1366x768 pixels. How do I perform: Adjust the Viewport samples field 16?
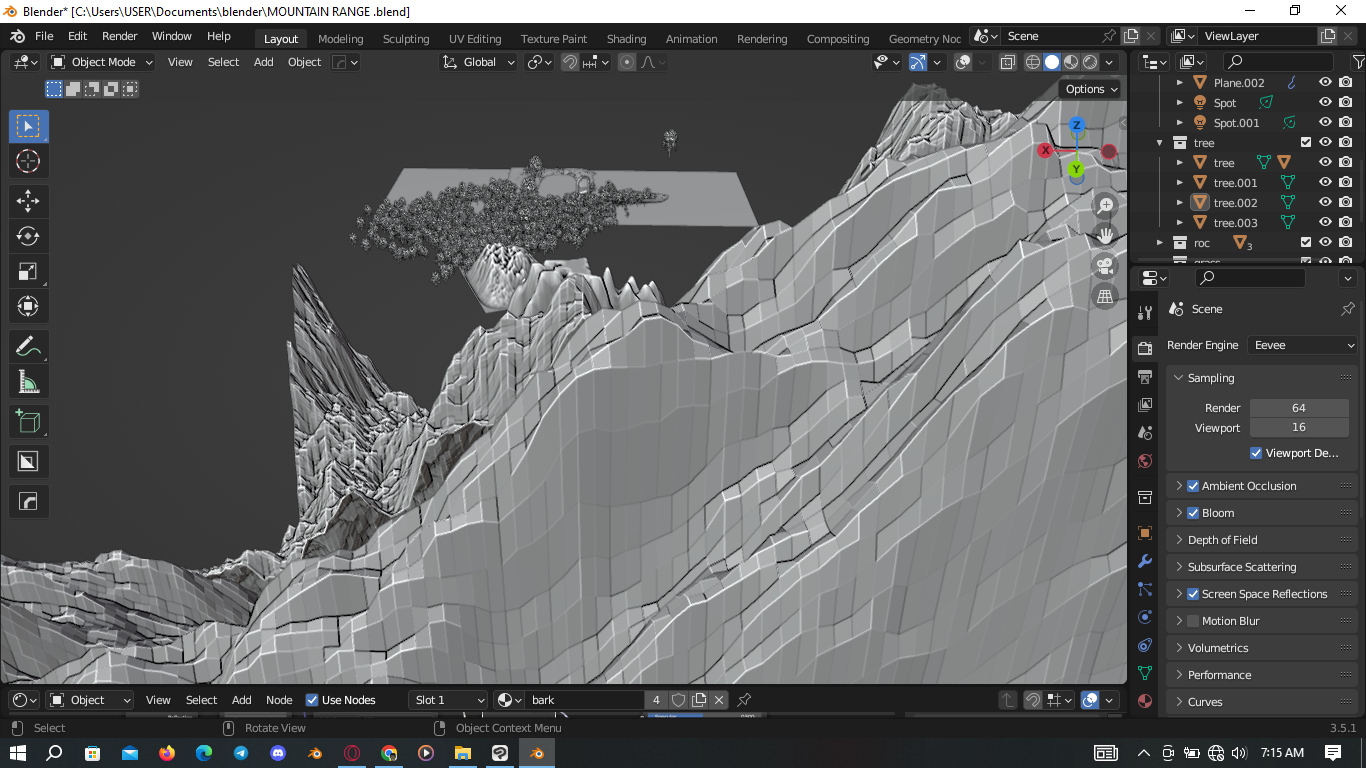point(1299,428)
